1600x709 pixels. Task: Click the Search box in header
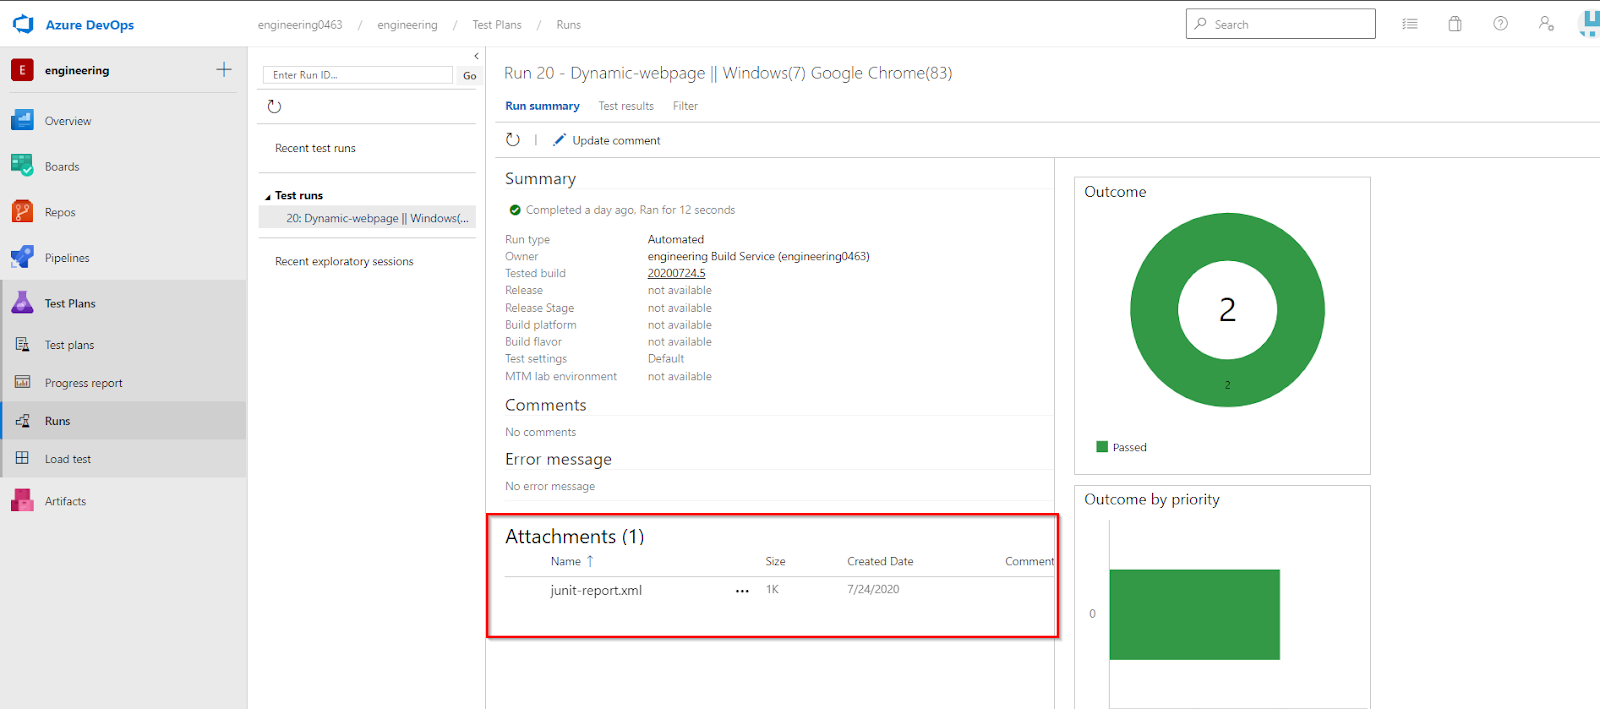point(1280,24)
